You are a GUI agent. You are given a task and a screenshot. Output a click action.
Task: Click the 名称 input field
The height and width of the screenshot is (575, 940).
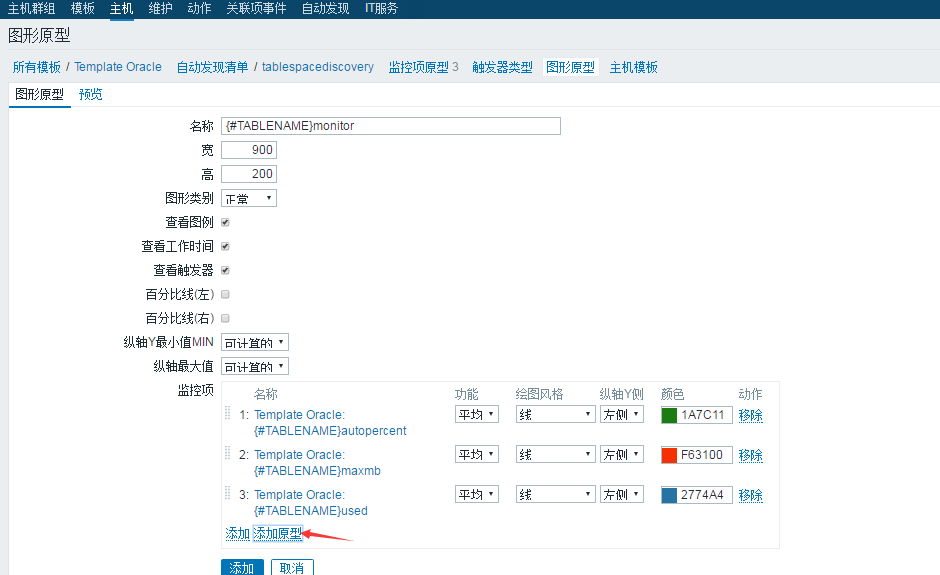click(x=391, y=126)
